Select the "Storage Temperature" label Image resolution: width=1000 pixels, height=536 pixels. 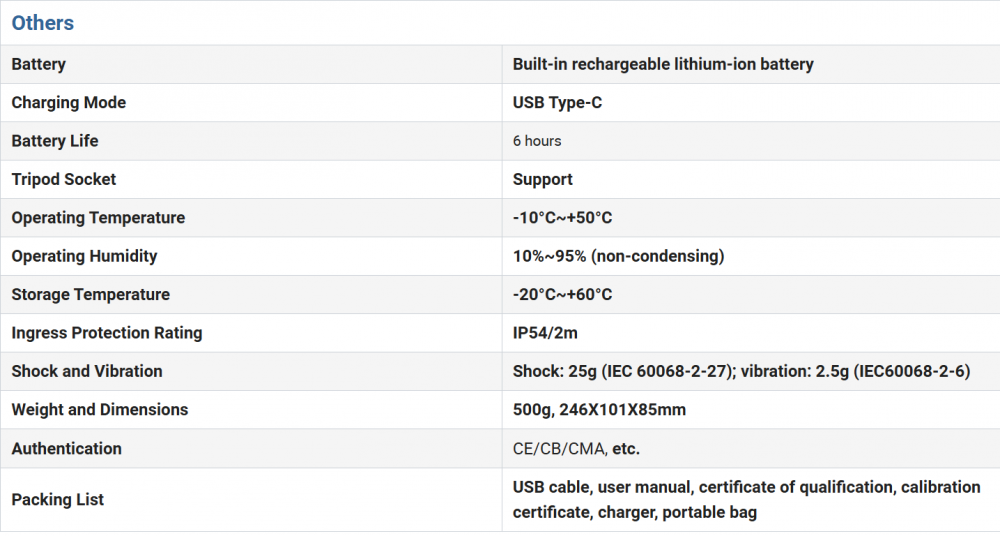[91, 295]
